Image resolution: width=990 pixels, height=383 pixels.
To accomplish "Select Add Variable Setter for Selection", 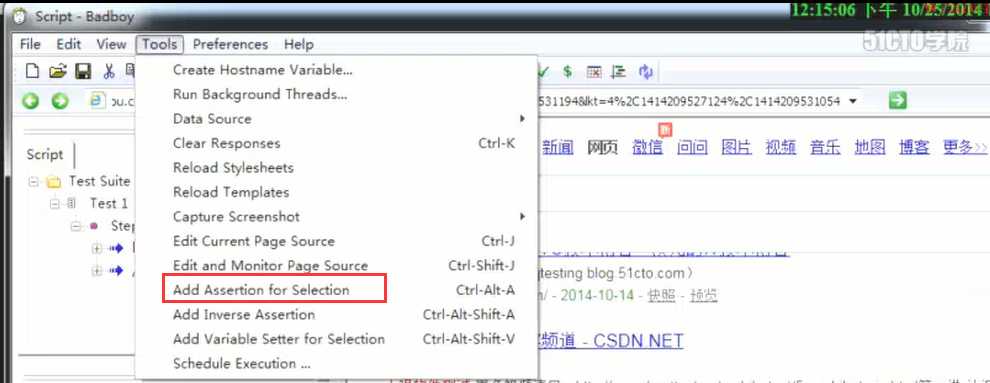I will [x=337, y=339].
